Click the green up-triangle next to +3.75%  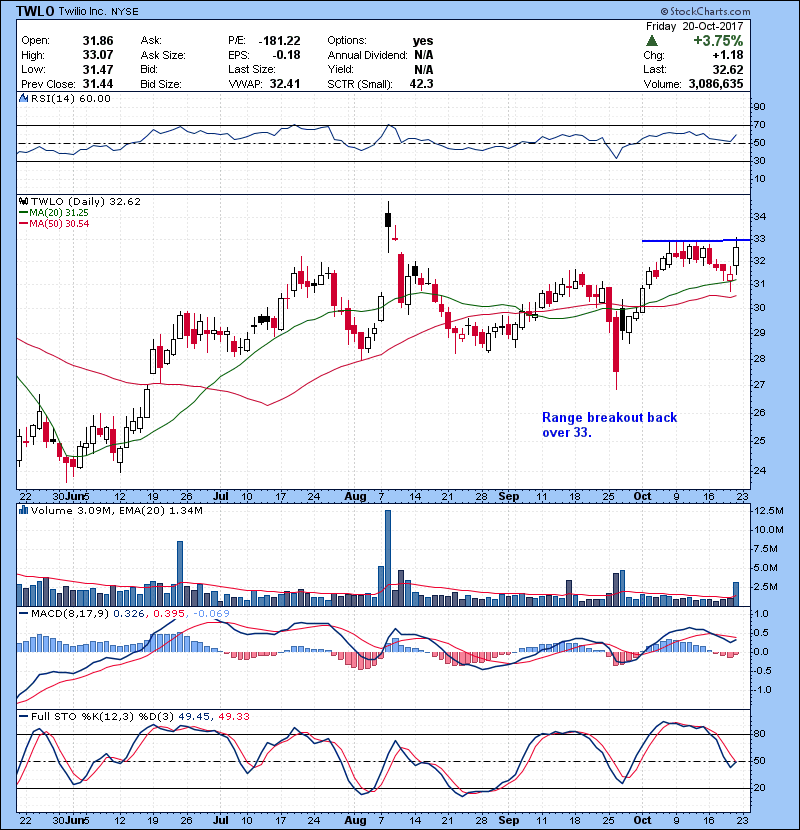coord(652,41)
